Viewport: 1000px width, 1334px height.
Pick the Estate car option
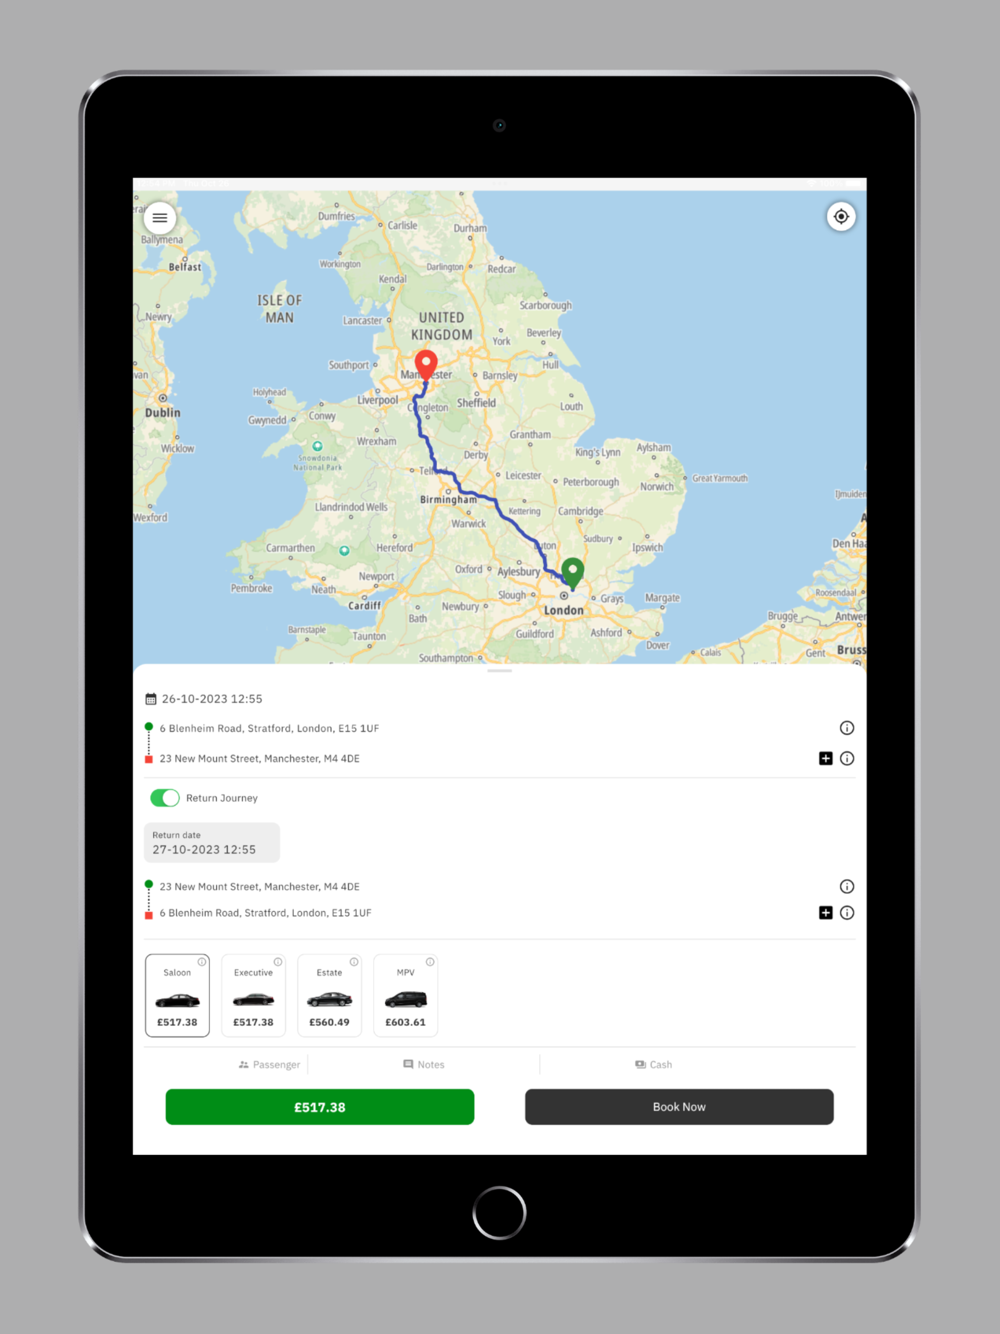coord(329,995)
